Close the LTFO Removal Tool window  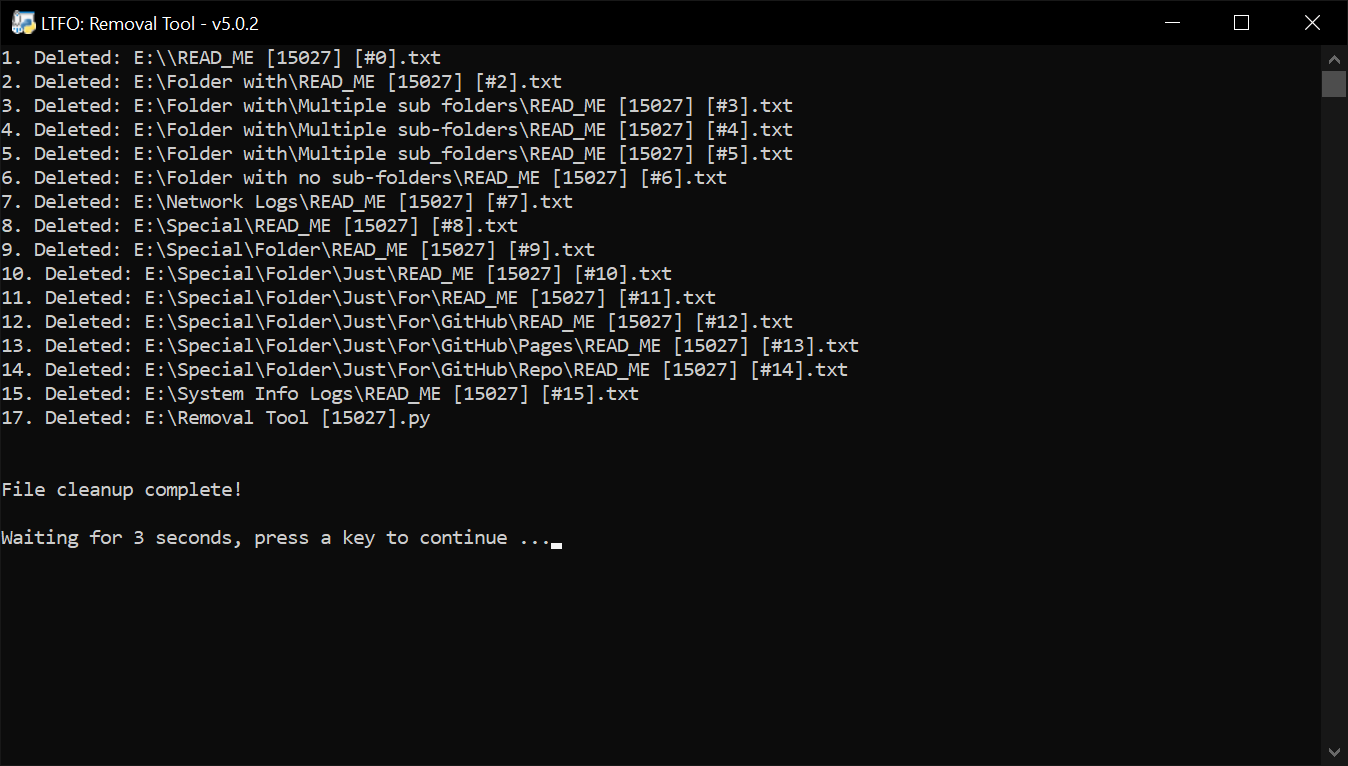coord(1311,23)
